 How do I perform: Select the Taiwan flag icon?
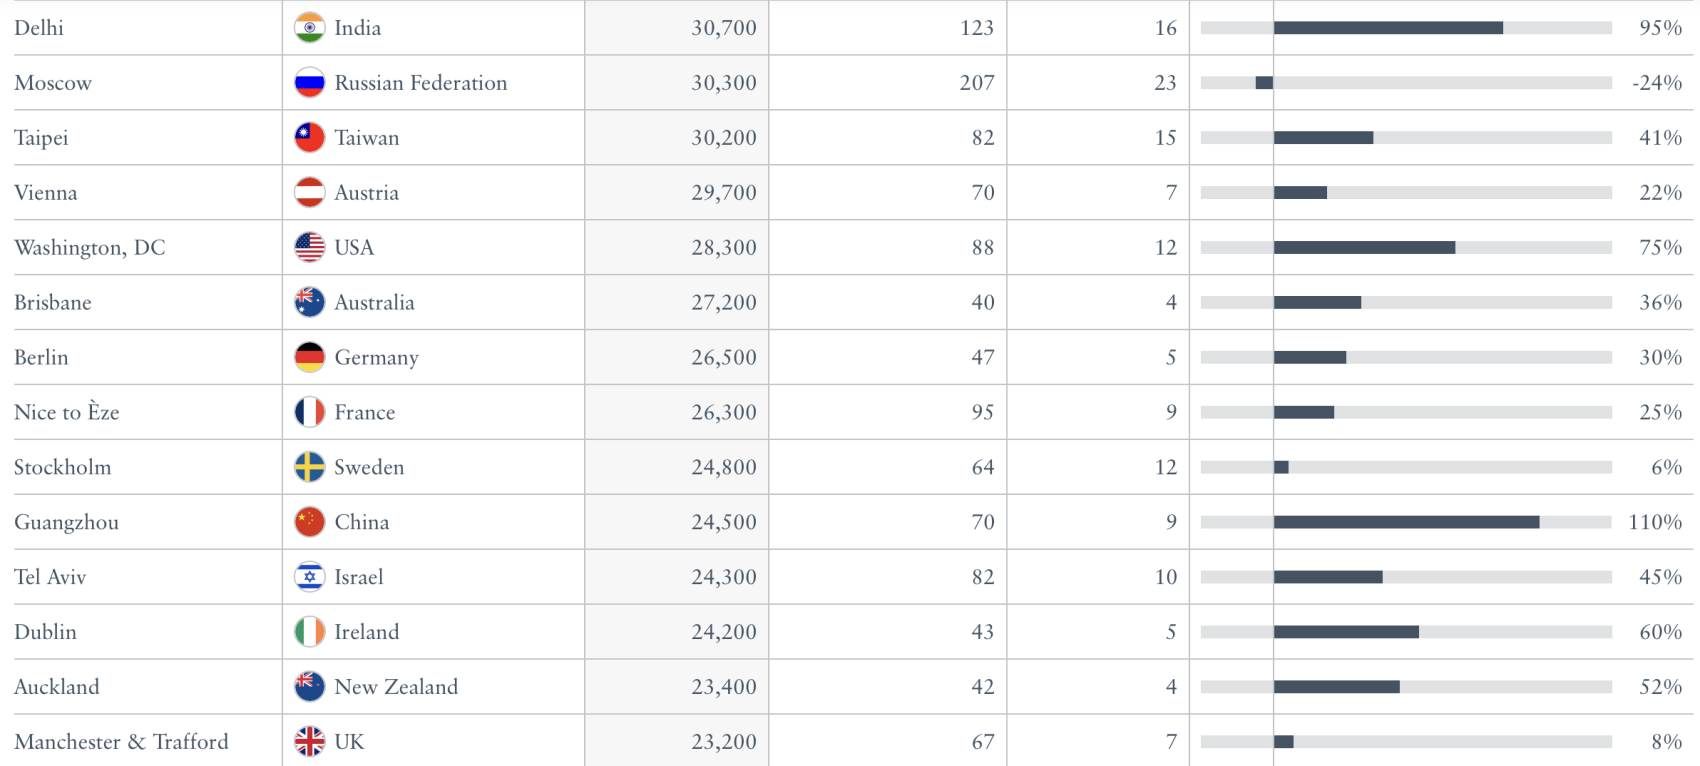pos(310,138)
